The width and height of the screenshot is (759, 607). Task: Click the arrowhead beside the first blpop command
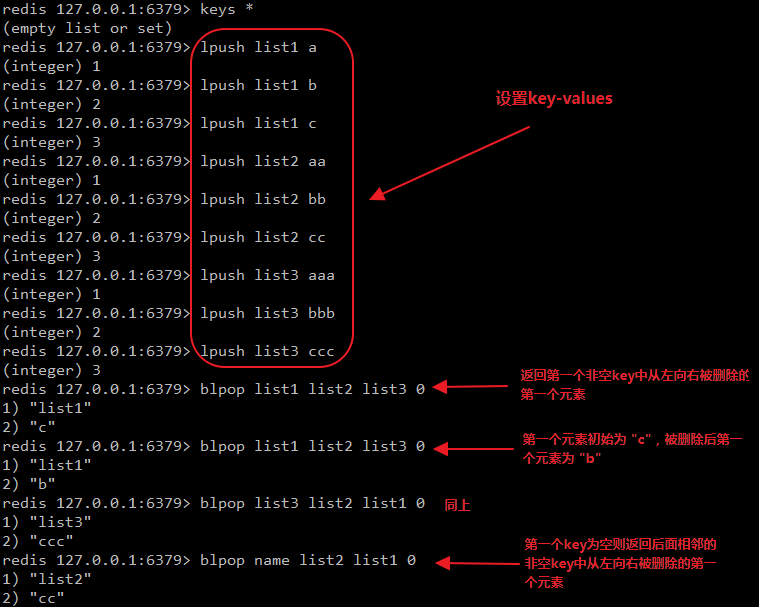tap(440, 387)
